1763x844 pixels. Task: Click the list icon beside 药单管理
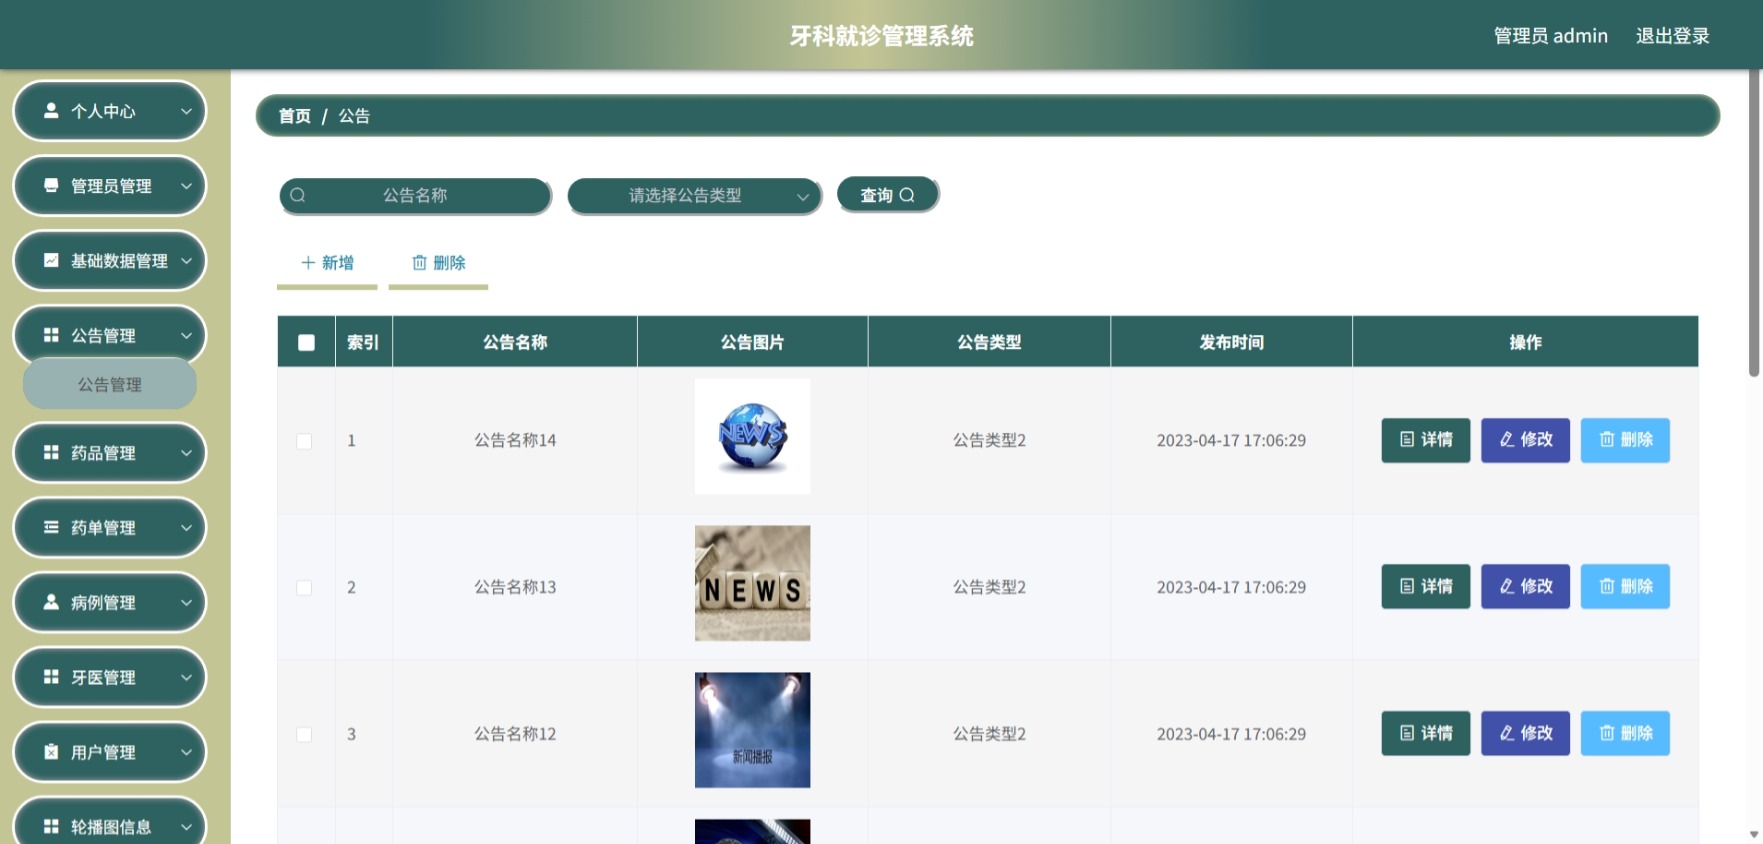(51, 527)
